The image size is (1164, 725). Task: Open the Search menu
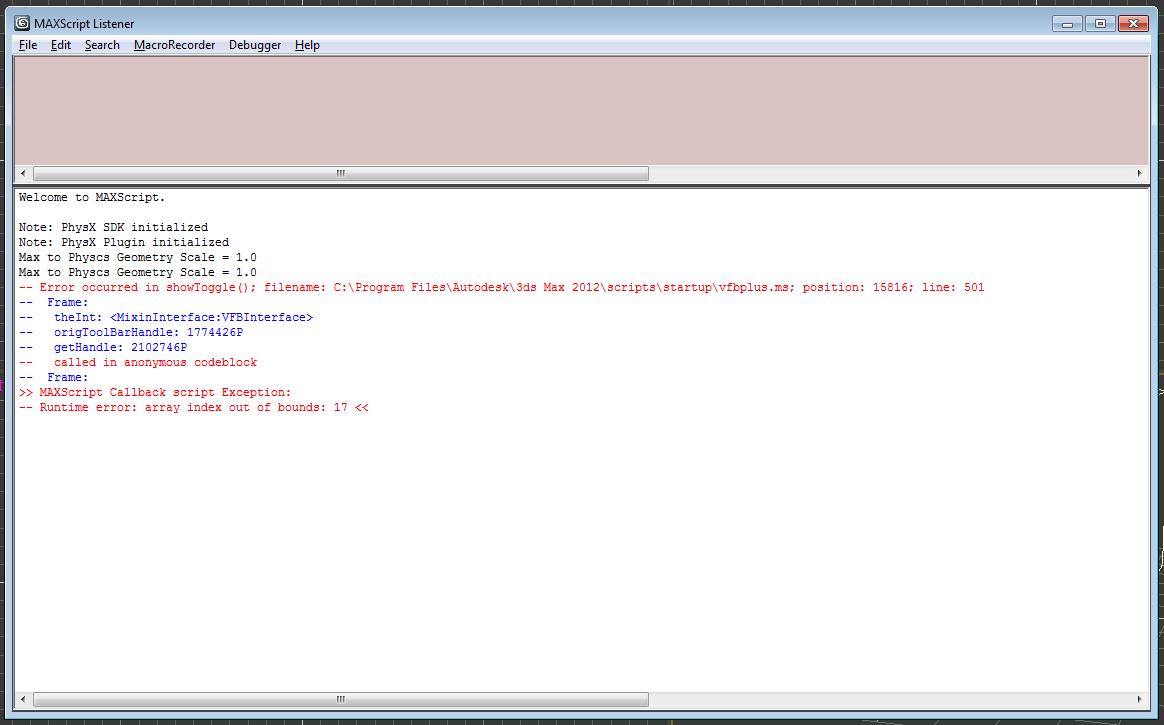[x=102, y=45]
